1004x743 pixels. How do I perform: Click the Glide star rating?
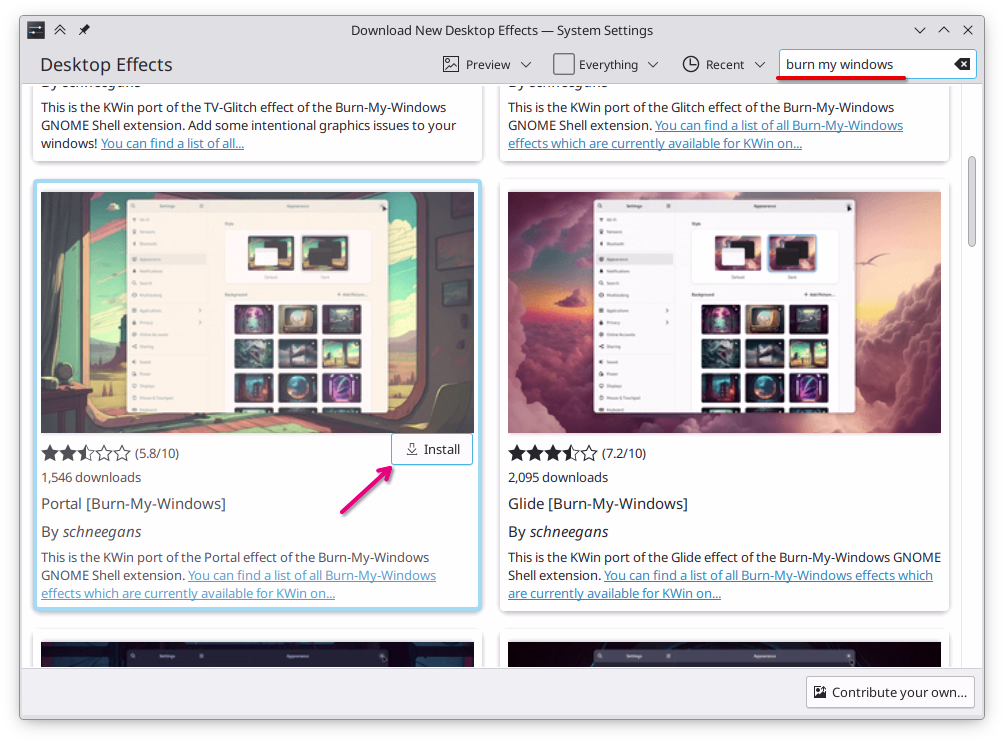[x=553, y=454]
